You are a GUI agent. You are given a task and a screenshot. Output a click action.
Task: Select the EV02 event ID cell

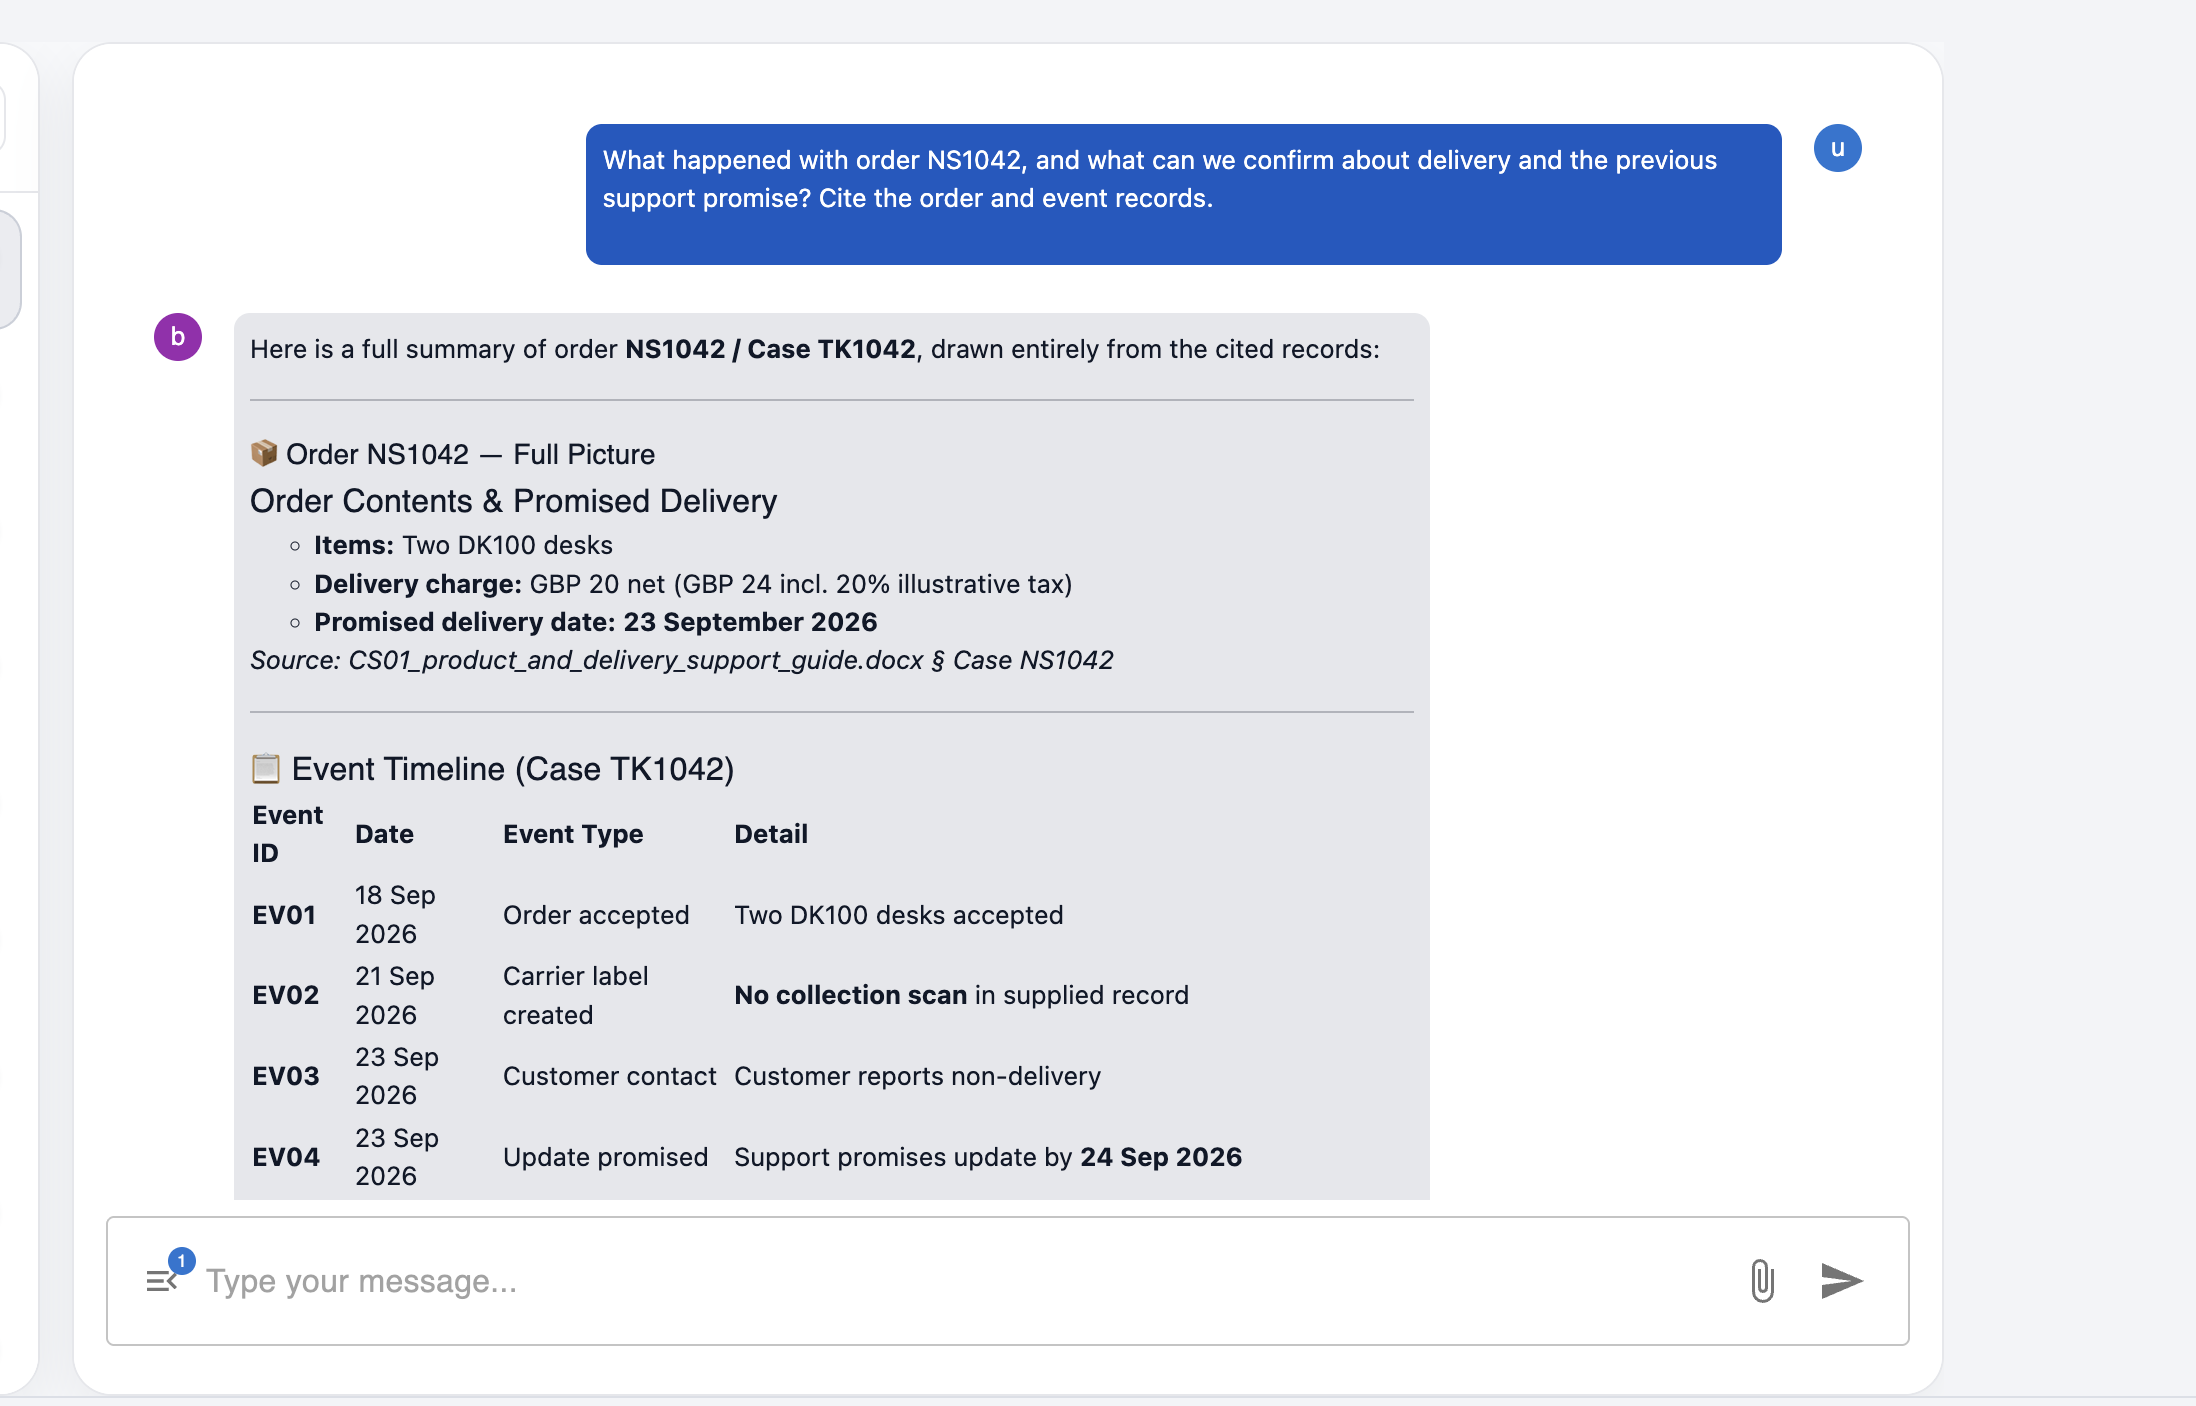coord(286,995)
